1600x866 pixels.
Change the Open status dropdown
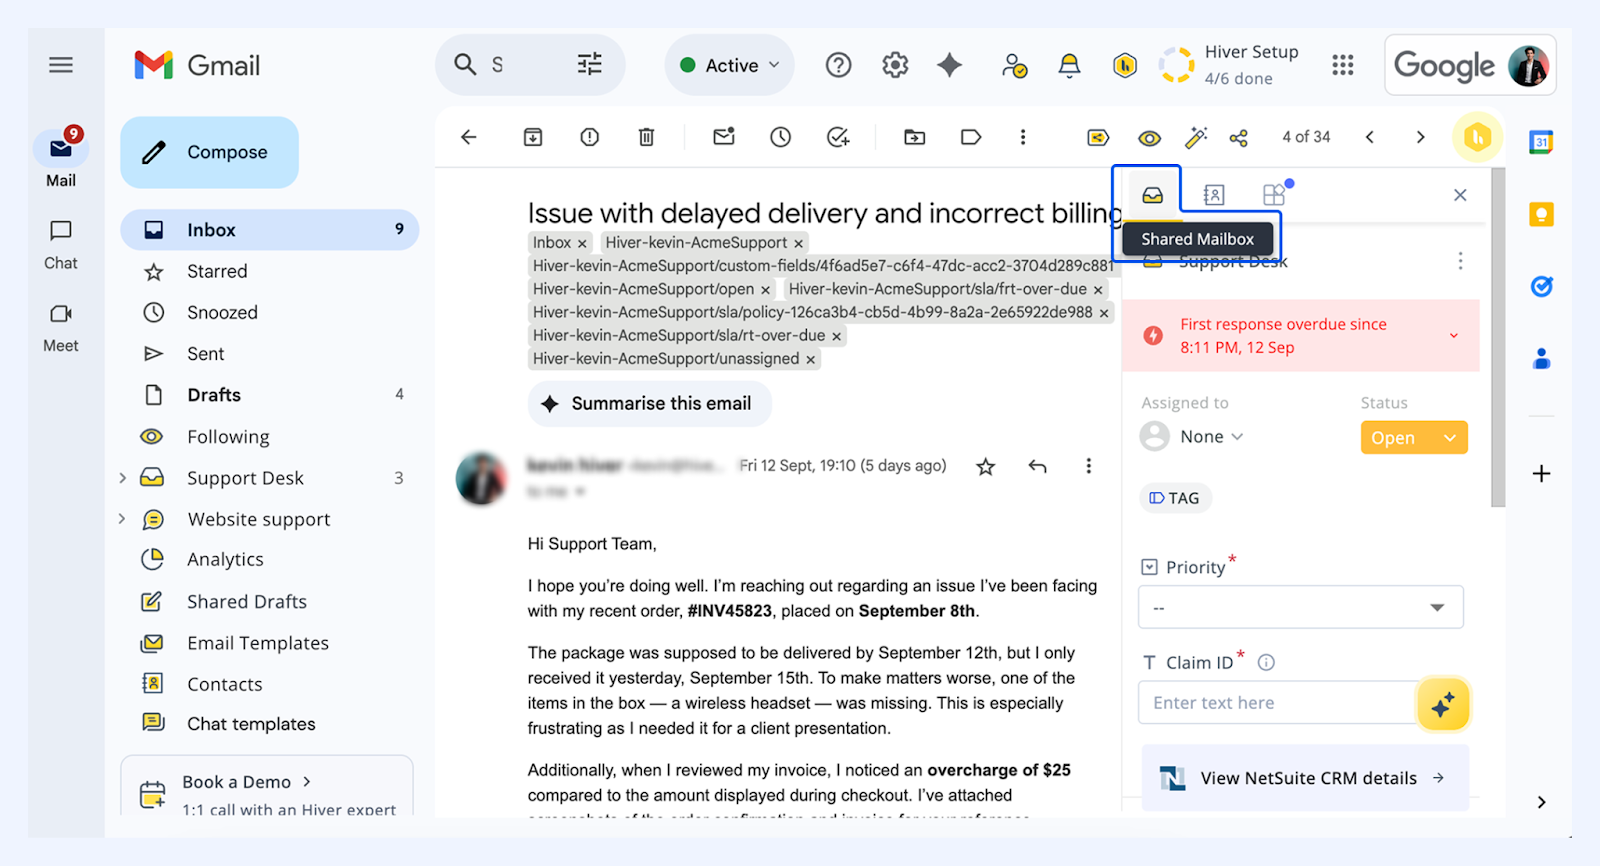tap(1414, 438)
